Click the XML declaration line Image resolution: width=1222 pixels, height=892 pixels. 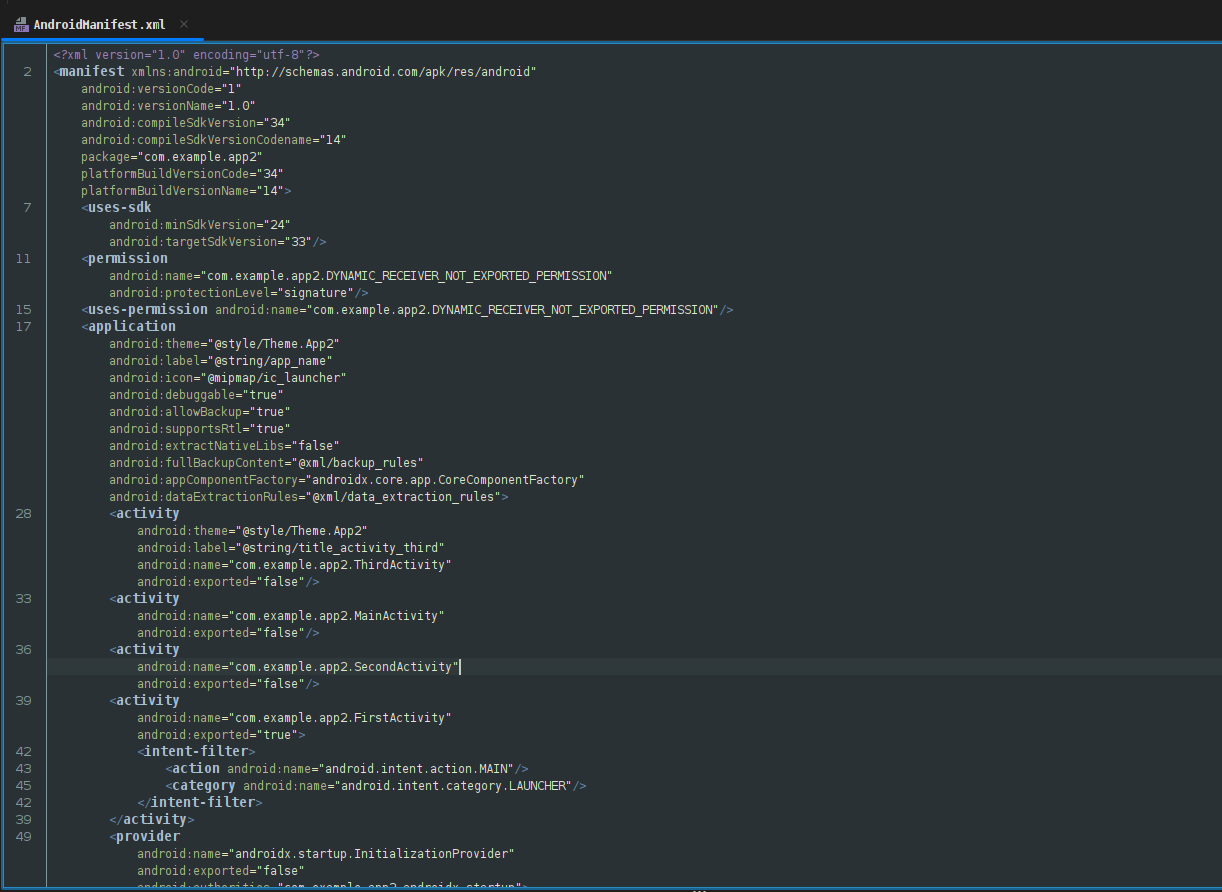pyautogui.click(x=186, y=55)
